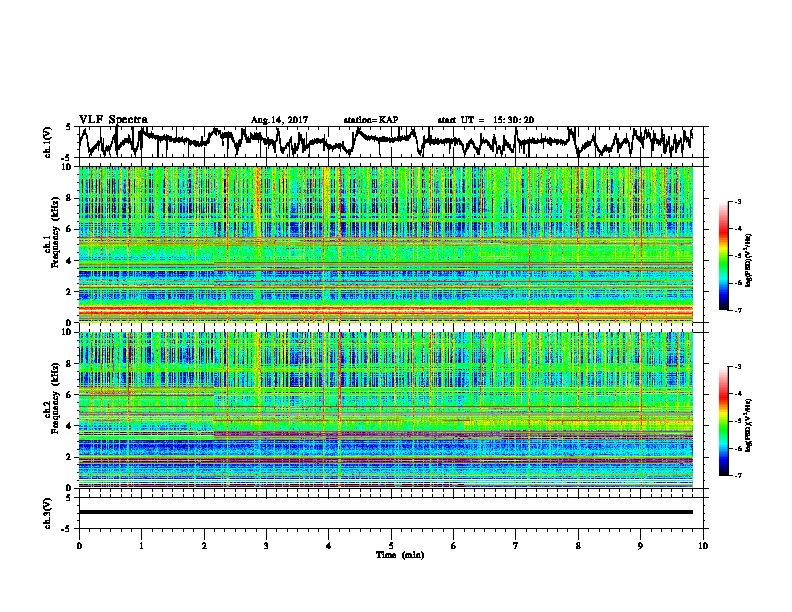The image size is (792, 612).
Task: Click the ch.1 color scale PSD unit label
Action: point(749,260)
